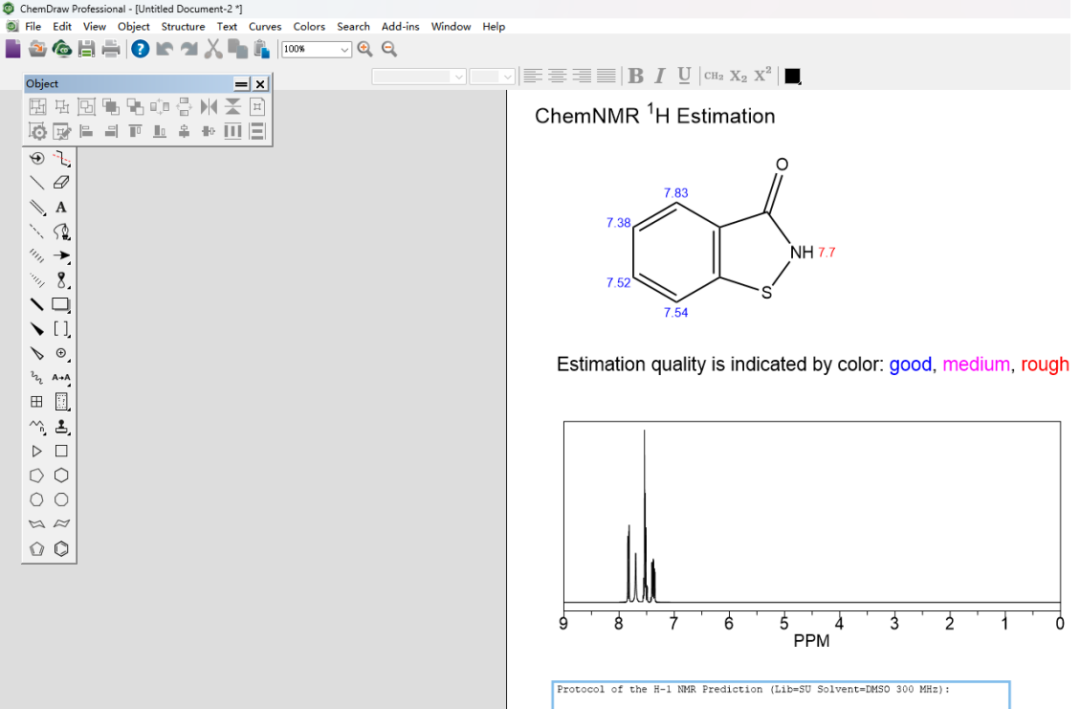Select the cyclohexane ring tool
Screen dimensions: 1080x709
pyautogui.click(x=61, y=475)
